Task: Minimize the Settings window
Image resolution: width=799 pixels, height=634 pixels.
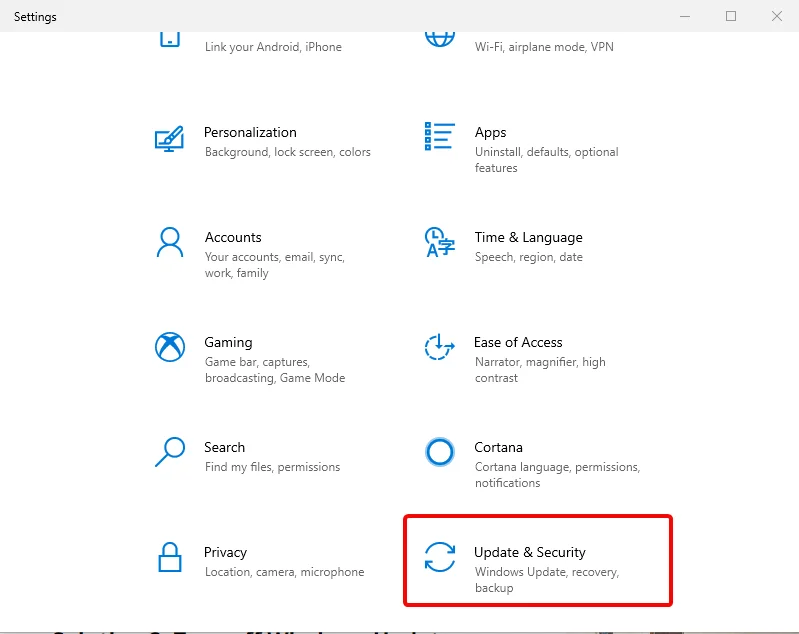Action: [685, 16]
